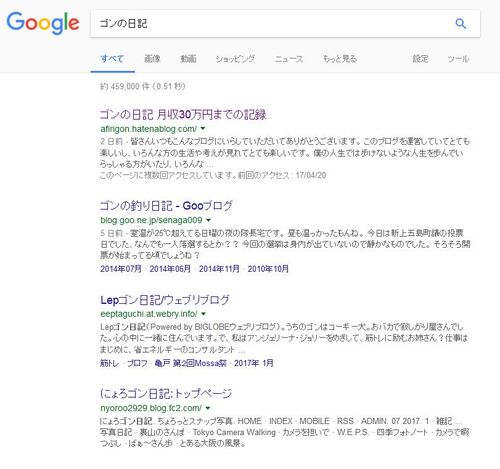The image size is (500, 469).
Task: Expand dropdown arrow beside nyoroo2929.blog.fc2.com
Action: [x=208, y=408]
